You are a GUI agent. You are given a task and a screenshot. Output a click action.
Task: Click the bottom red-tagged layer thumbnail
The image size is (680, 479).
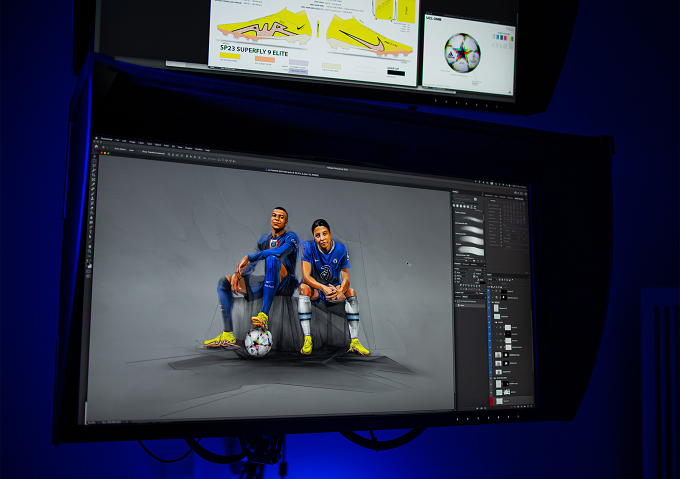point(499,401)
